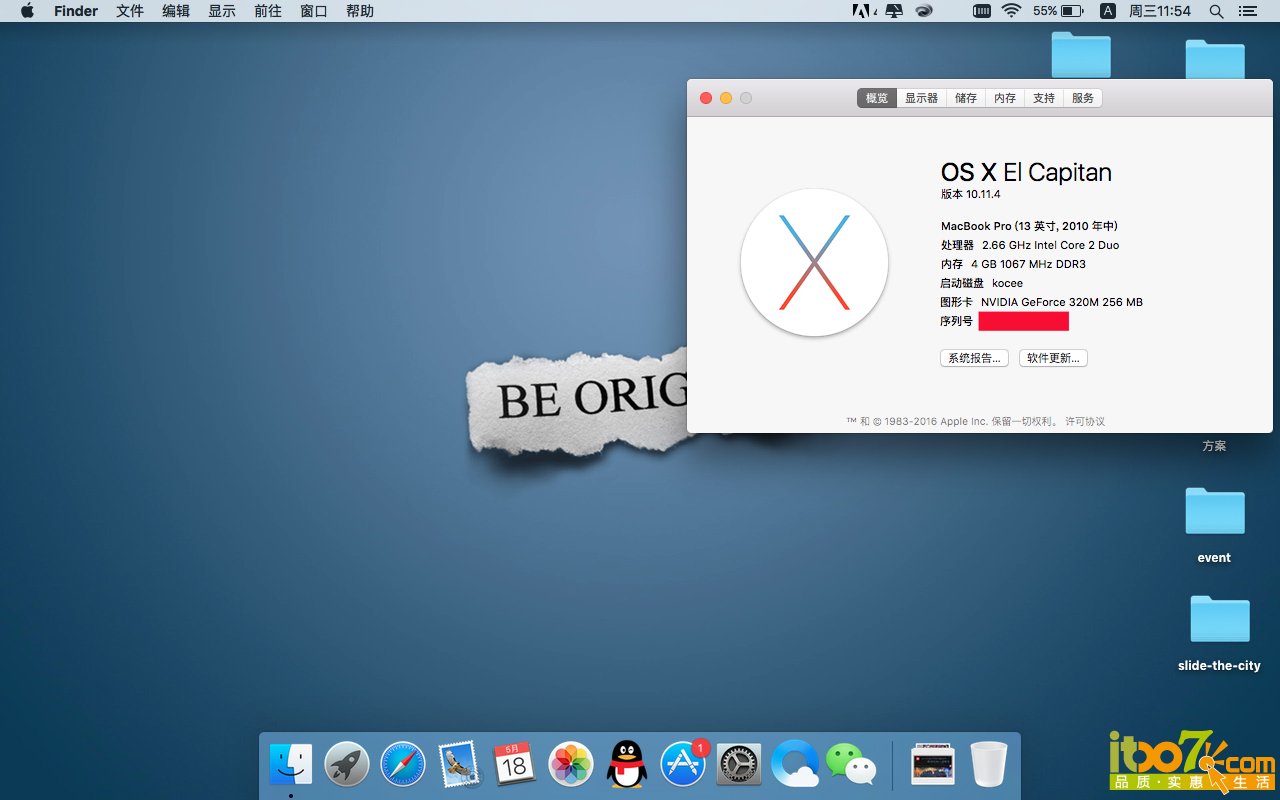The width and height of the screenshot is (1280, 800).
Task: Close the About This Mac window
Action: point(706,98)
